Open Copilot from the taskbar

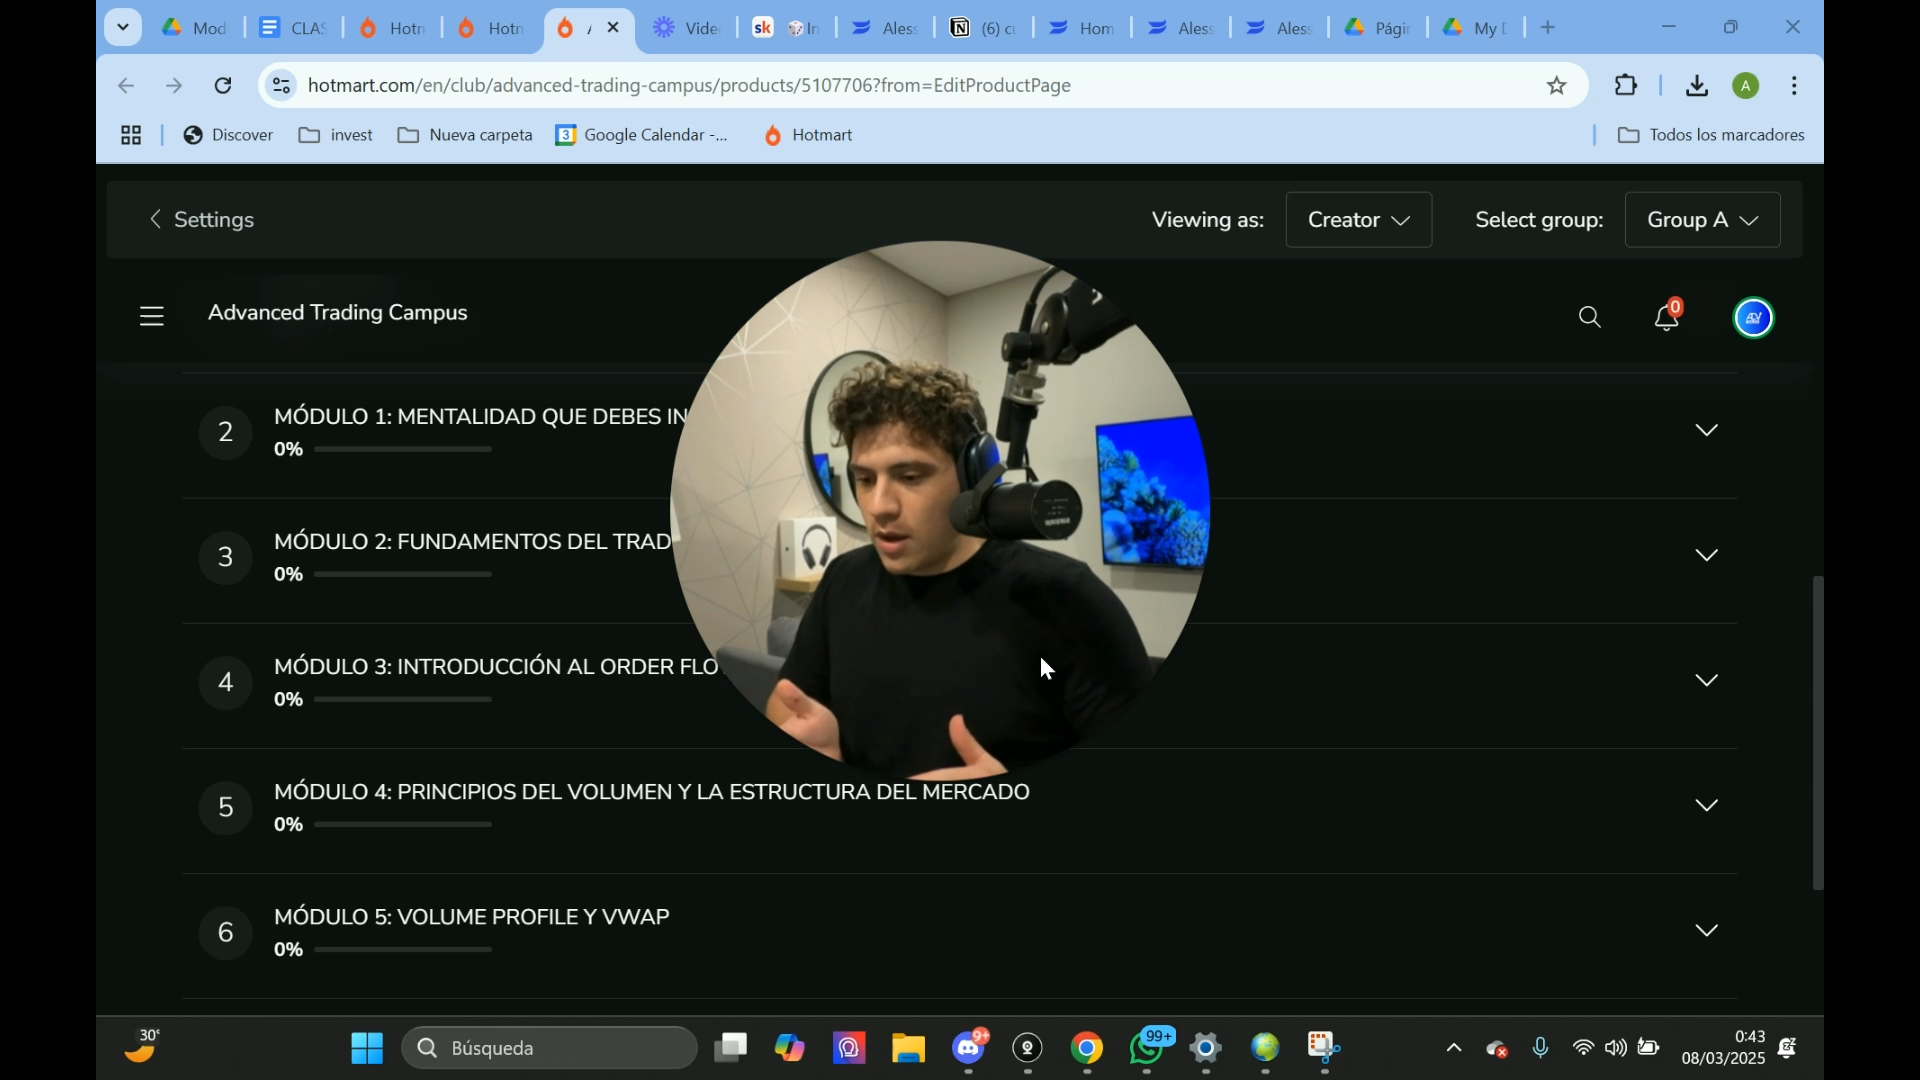click(x=790, y=1048)
